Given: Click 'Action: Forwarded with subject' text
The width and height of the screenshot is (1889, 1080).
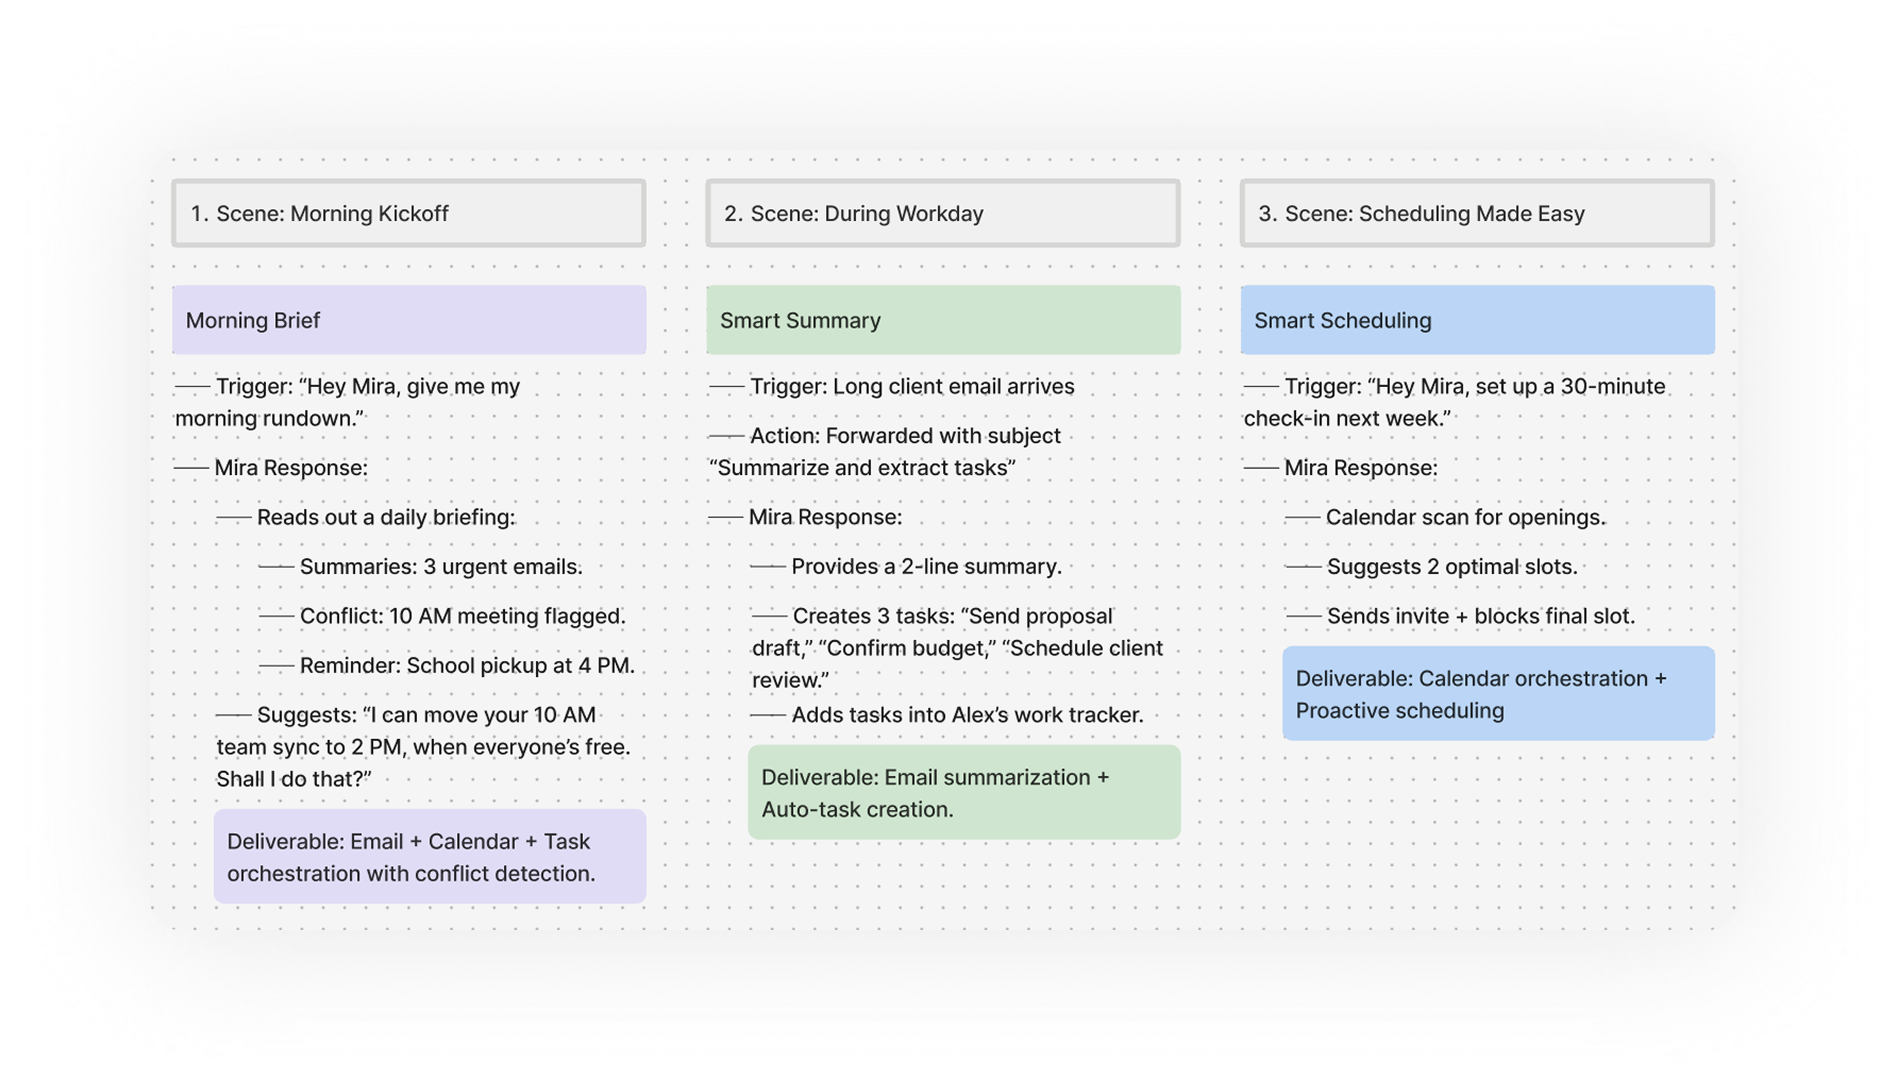Looking at the screenshot, I should [x=885, y=451].
